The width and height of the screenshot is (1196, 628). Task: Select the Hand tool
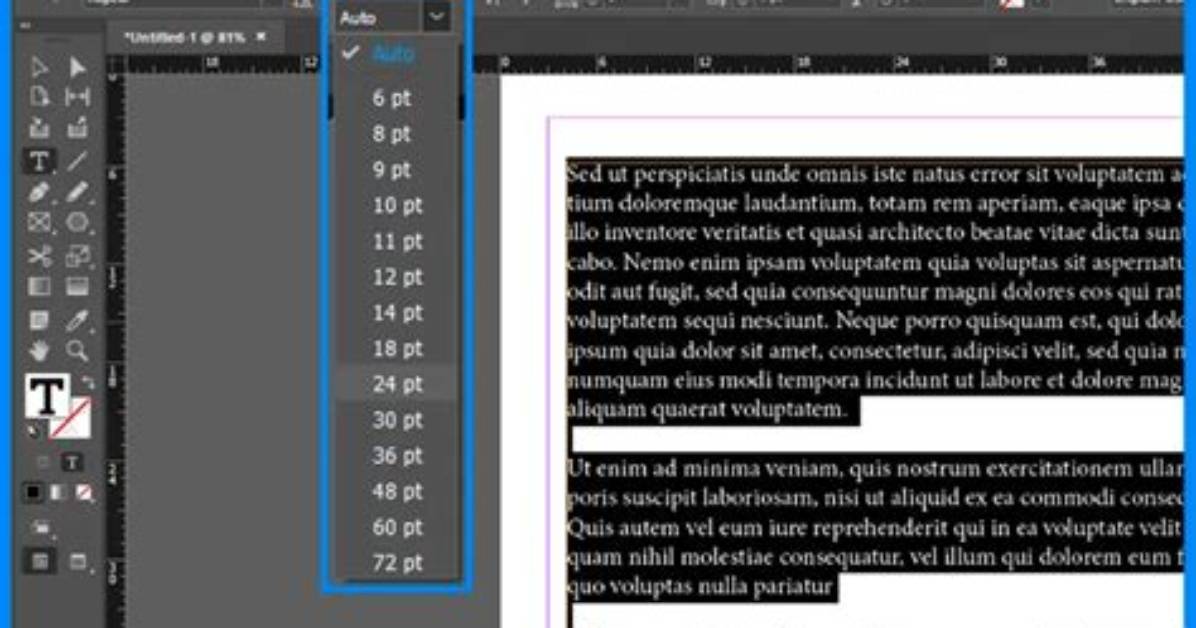(x=39, y=350)
